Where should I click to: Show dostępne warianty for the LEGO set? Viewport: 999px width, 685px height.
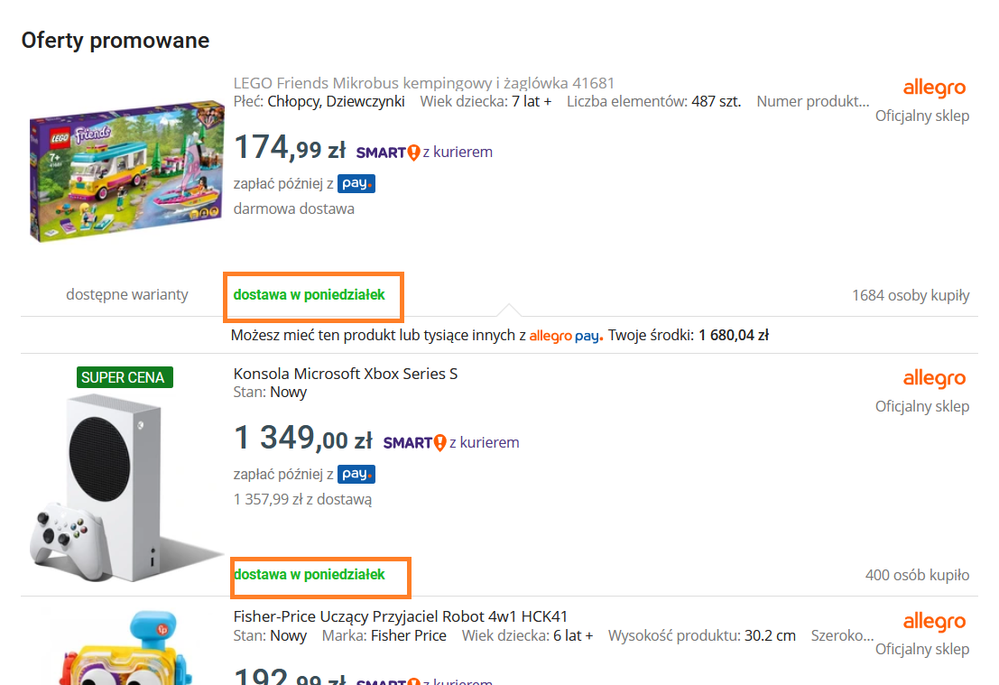pyautogui.click(x=127, y=295)
